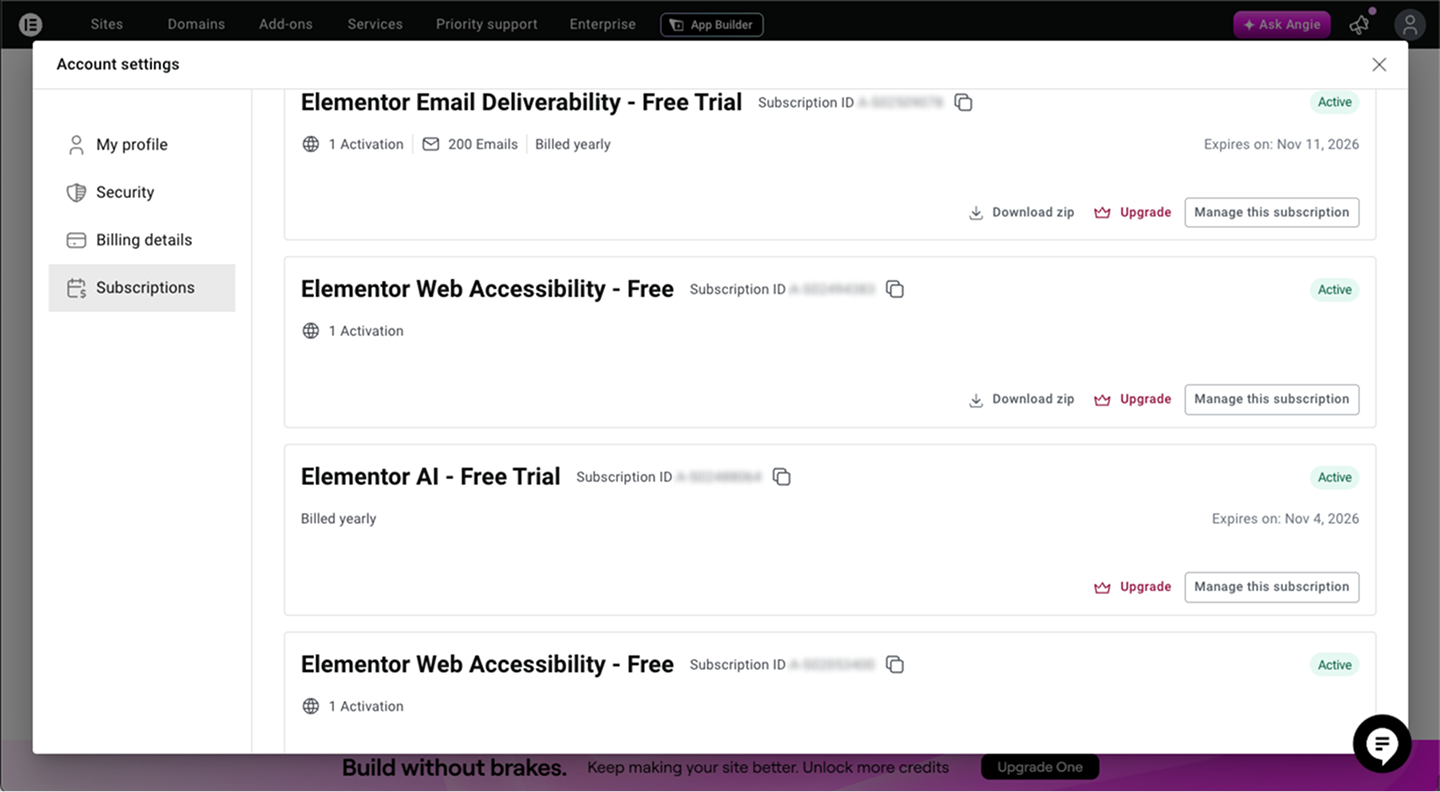Close the Account settings dialog
1440x792 pixels.
pos(1379,64)
